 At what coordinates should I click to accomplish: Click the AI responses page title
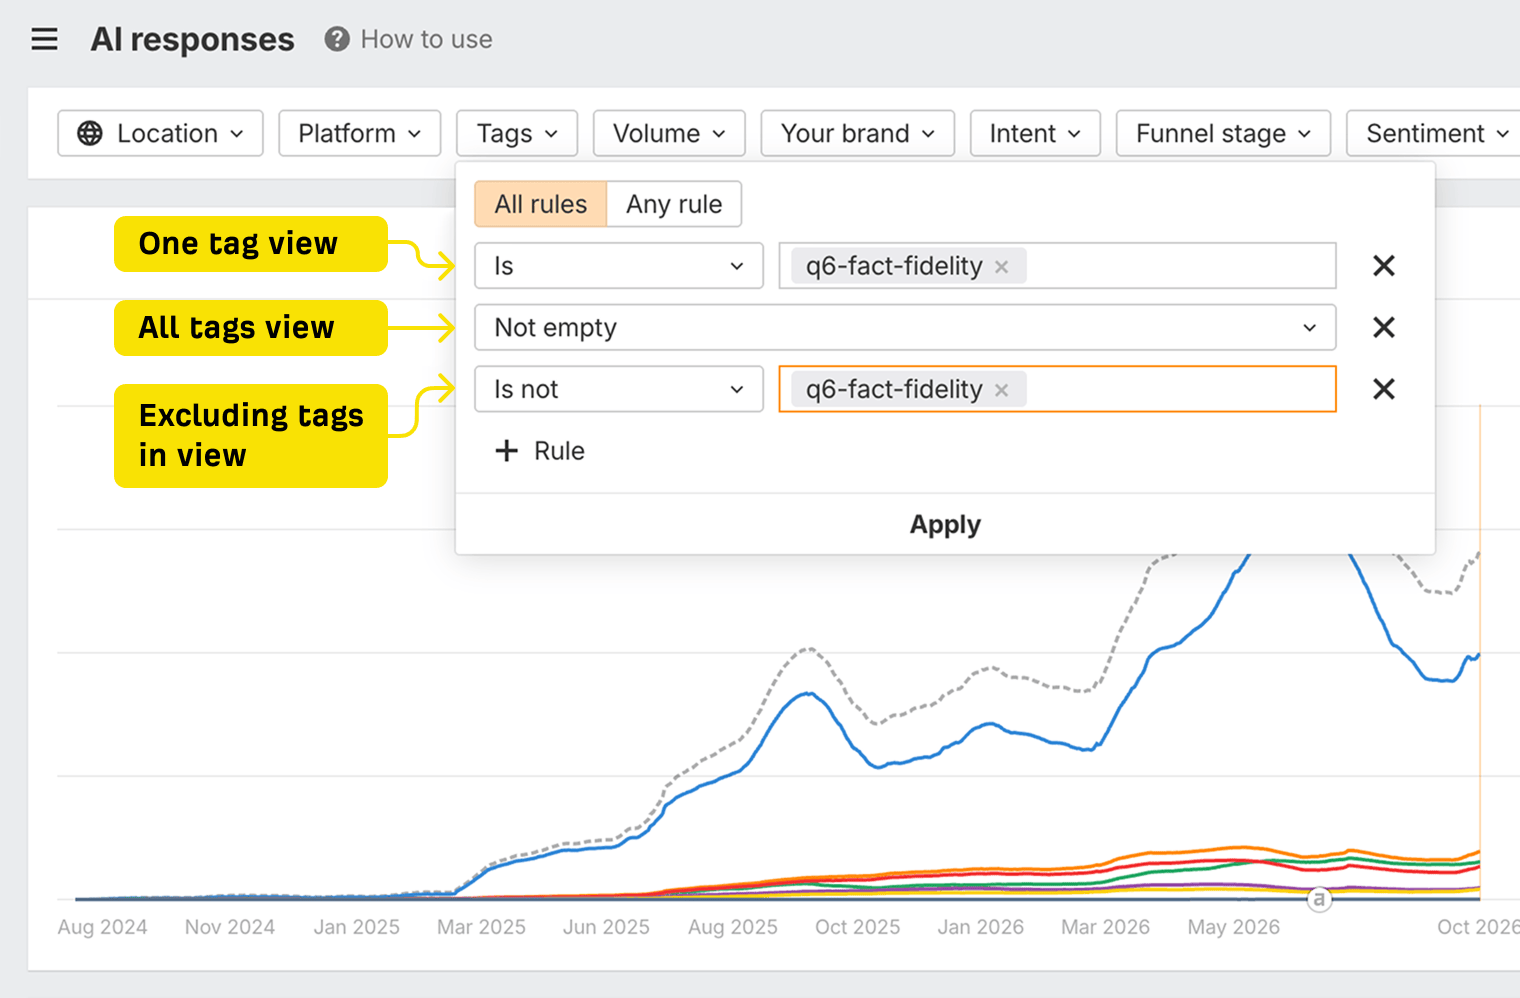(x=192, y=39)
